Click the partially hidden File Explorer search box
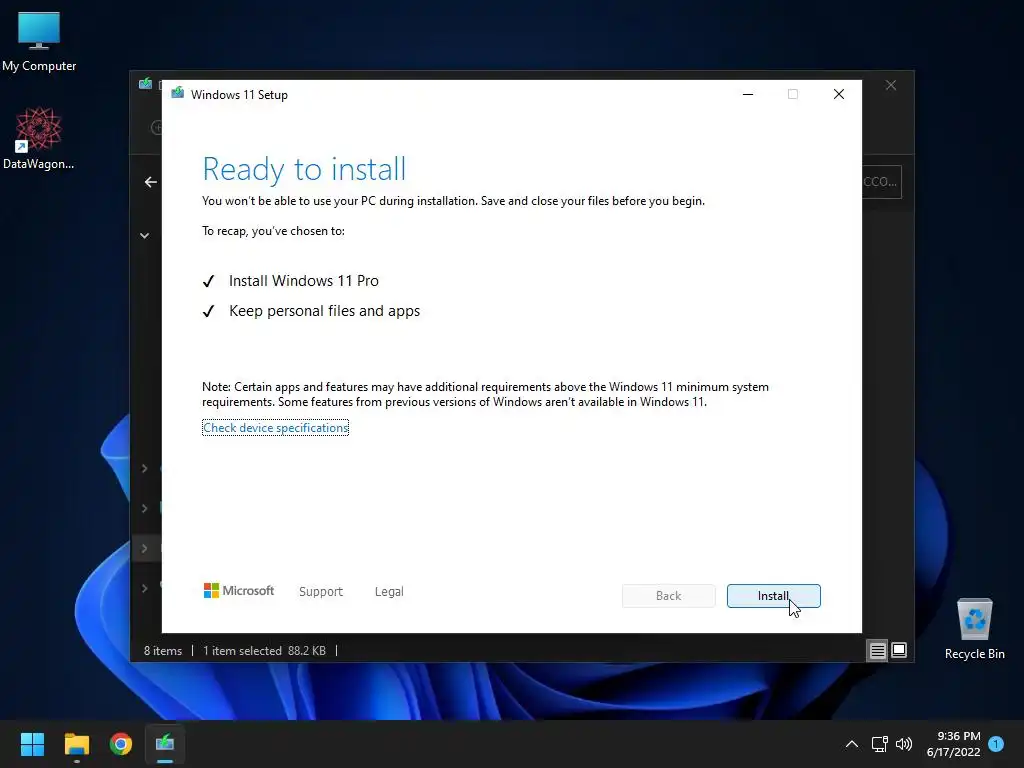The image size is (1024, 768). pyautogui.click(x=882, y=182)
